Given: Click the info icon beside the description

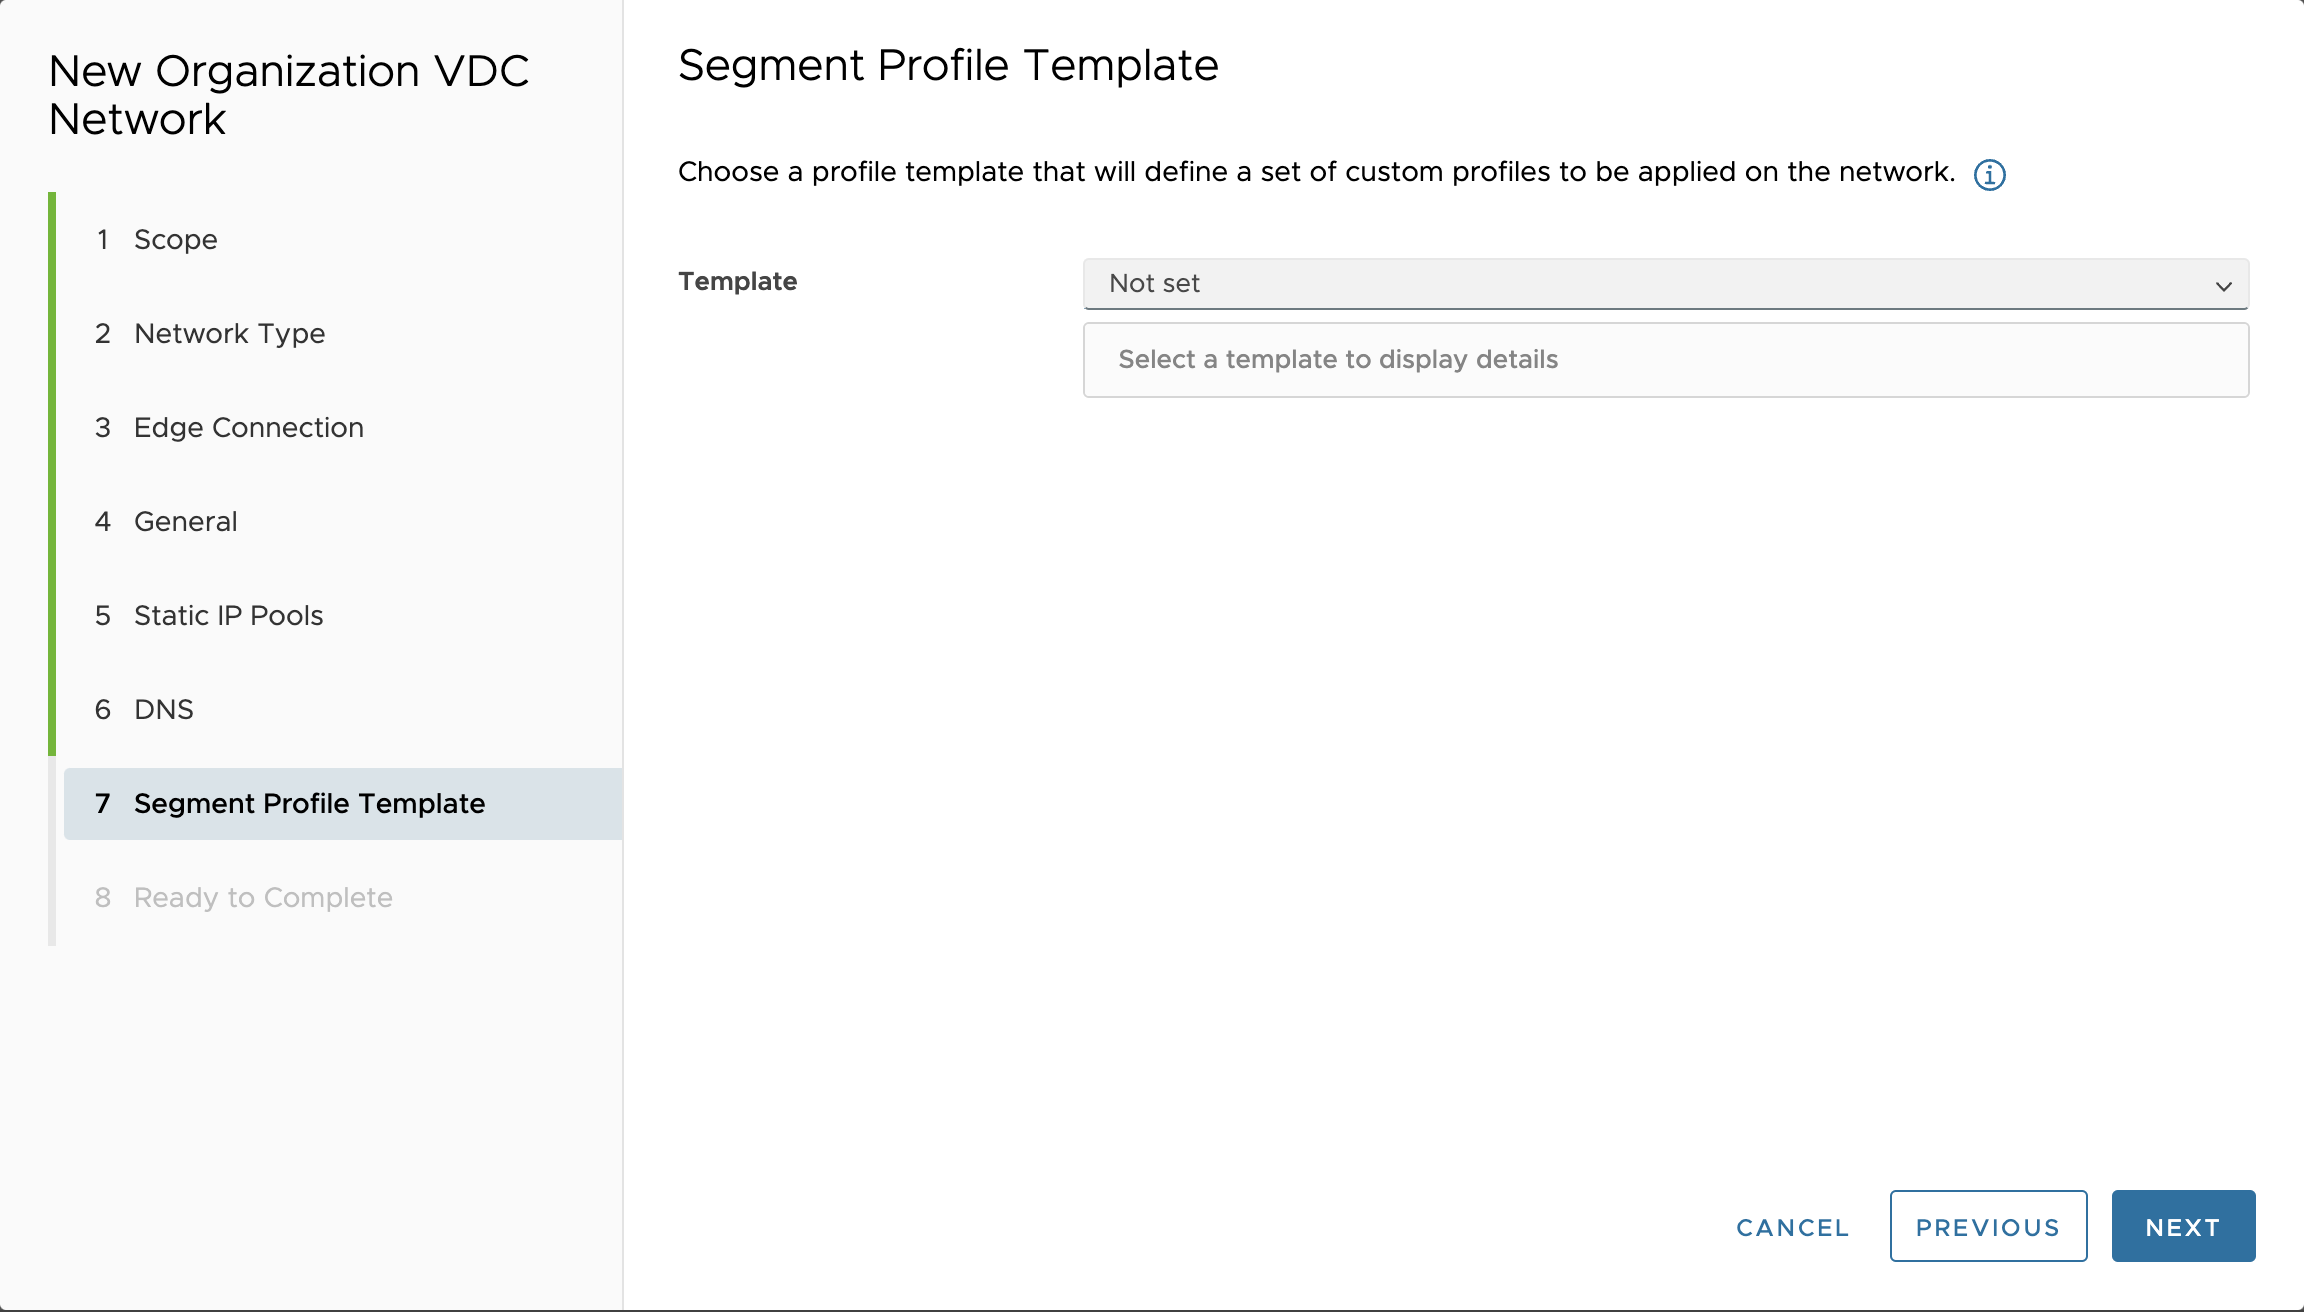Looking at the screenshot, I should tap(1989, 175).
